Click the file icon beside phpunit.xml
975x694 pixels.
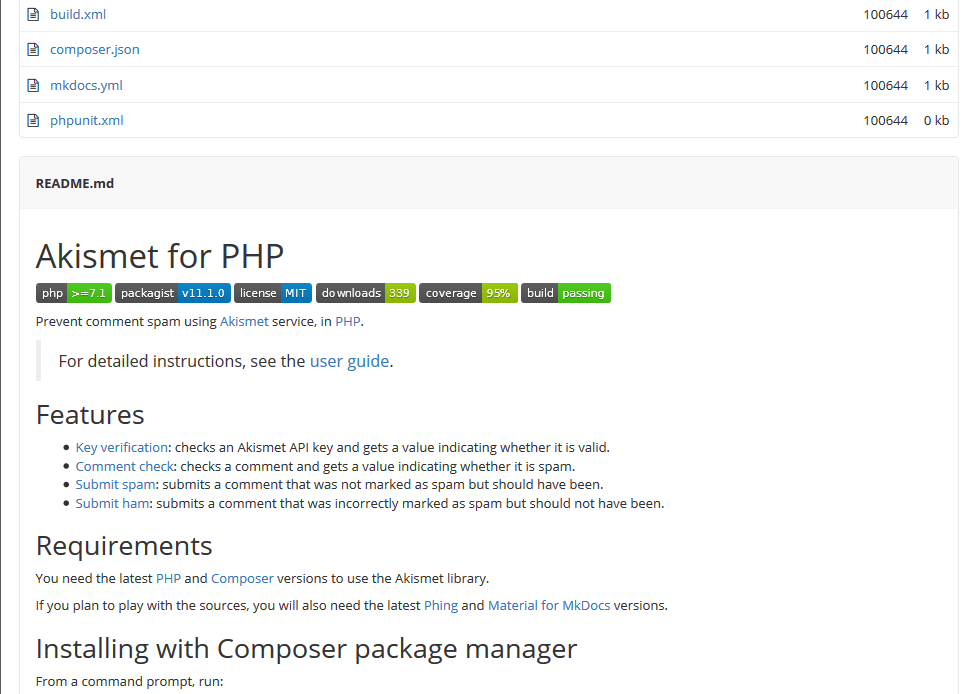(x=35, y=120)
